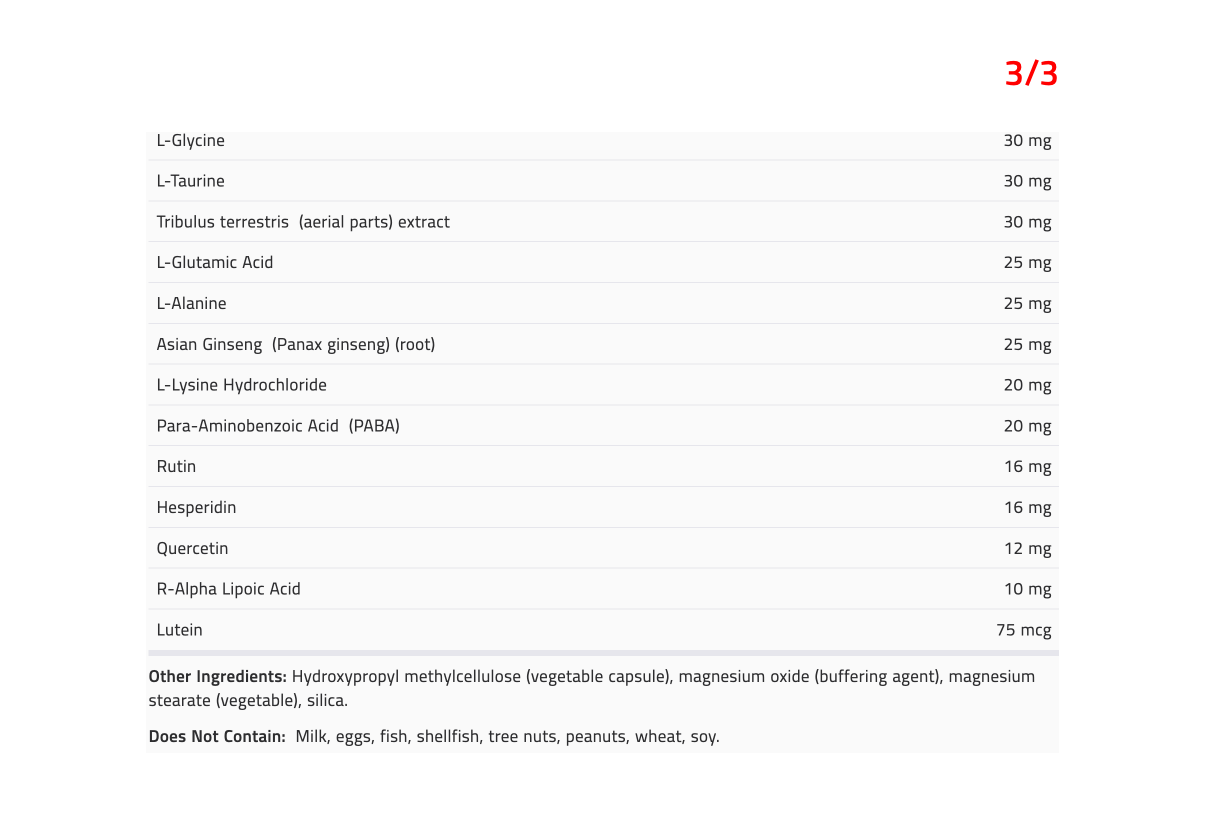Select the L-Glycine ingredient row
This screenshot has width=1206, height=820.
coord(603,141)
